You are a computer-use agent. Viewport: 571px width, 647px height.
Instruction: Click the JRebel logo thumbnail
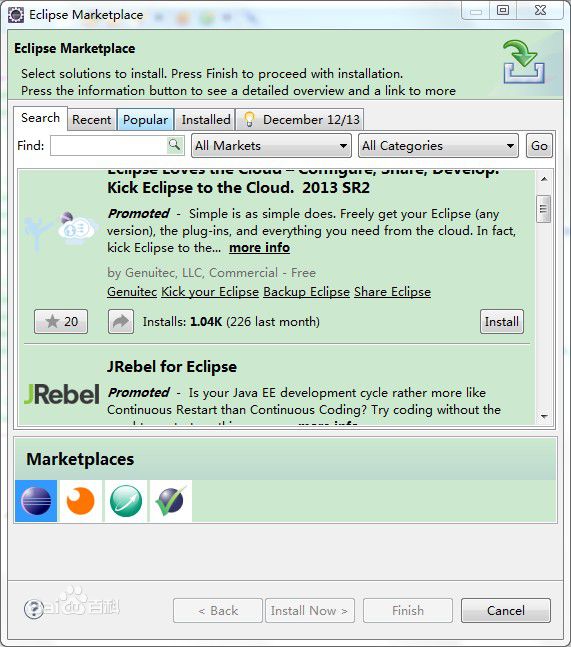61,394
